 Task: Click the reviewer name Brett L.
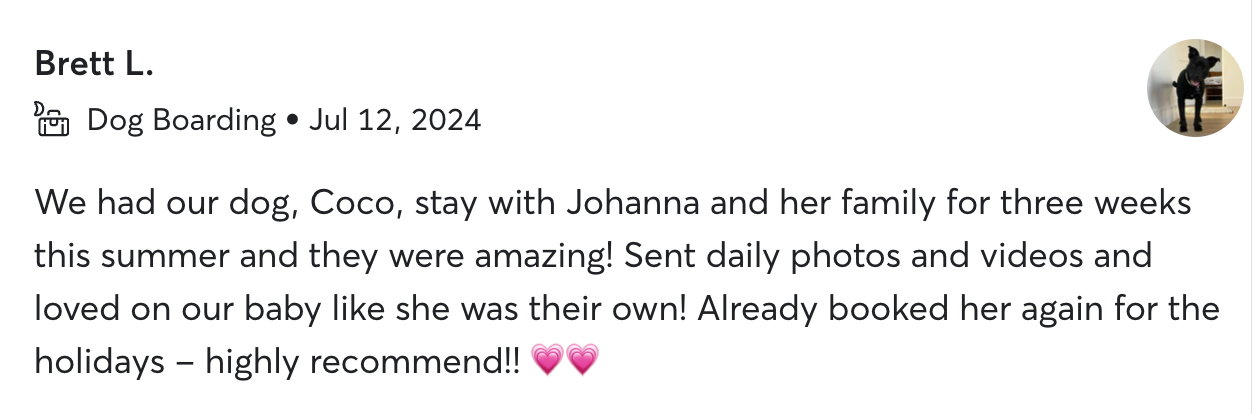(x=95, y=63)
